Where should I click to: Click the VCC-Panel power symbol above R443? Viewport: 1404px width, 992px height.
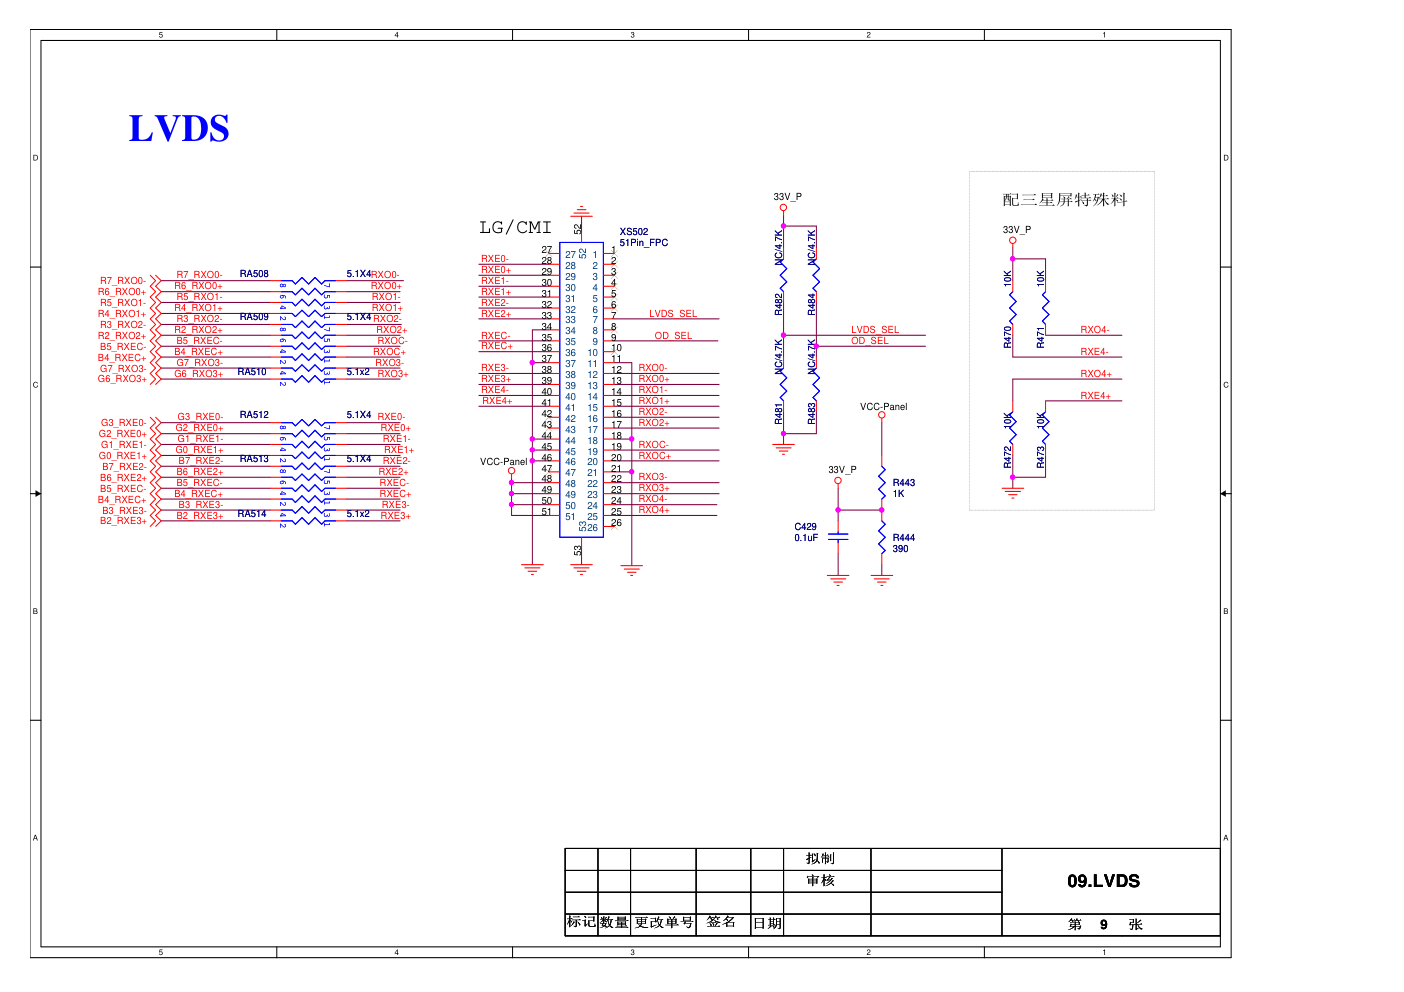click(882, 416)
